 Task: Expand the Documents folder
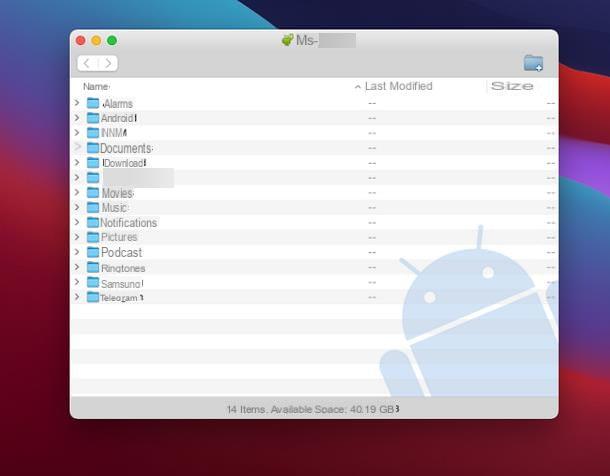click(x=77, y=147)
